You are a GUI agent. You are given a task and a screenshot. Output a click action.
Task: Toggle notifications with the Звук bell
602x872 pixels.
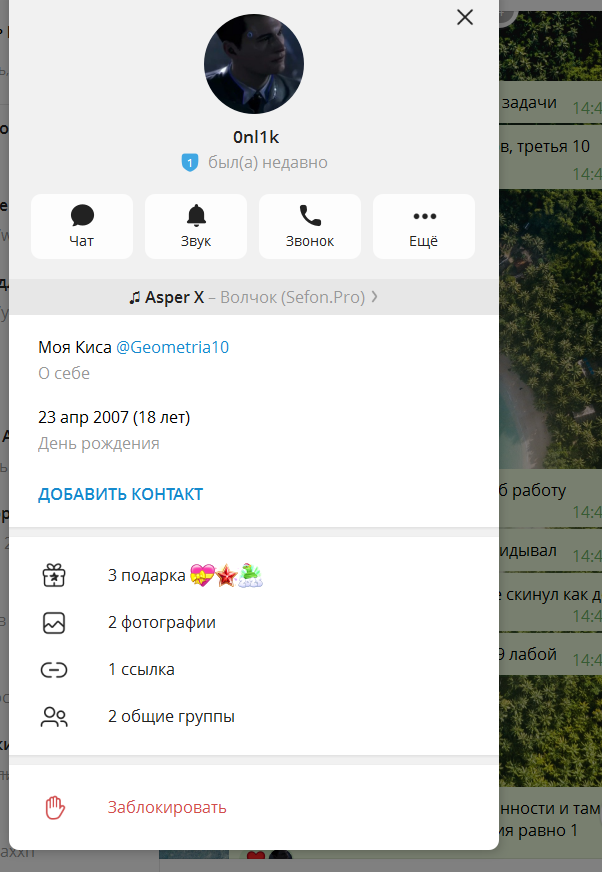[x=196, y=226]
